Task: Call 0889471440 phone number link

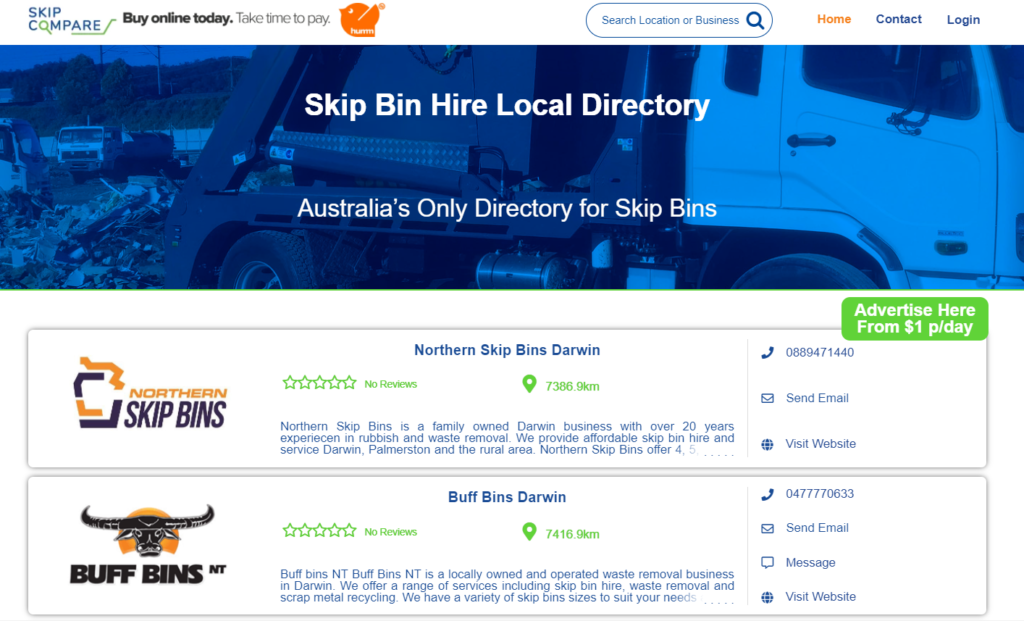Action: point(820,353)
